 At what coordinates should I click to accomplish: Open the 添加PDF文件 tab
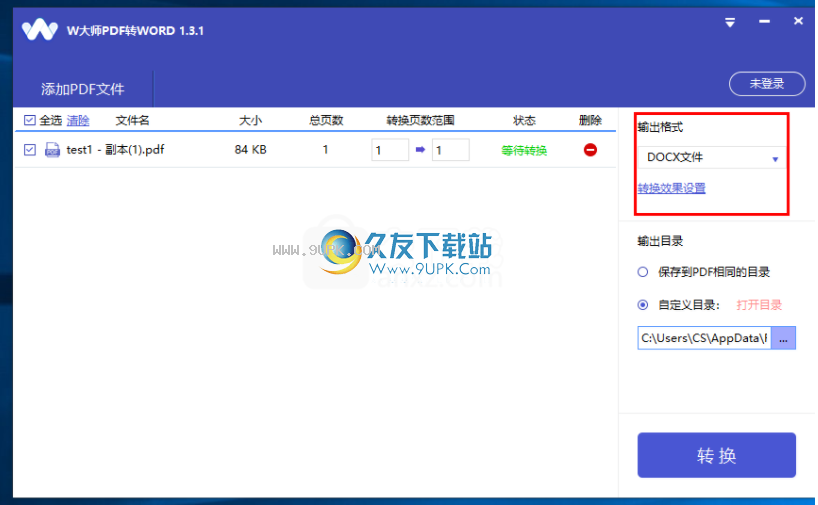[82, 89]
